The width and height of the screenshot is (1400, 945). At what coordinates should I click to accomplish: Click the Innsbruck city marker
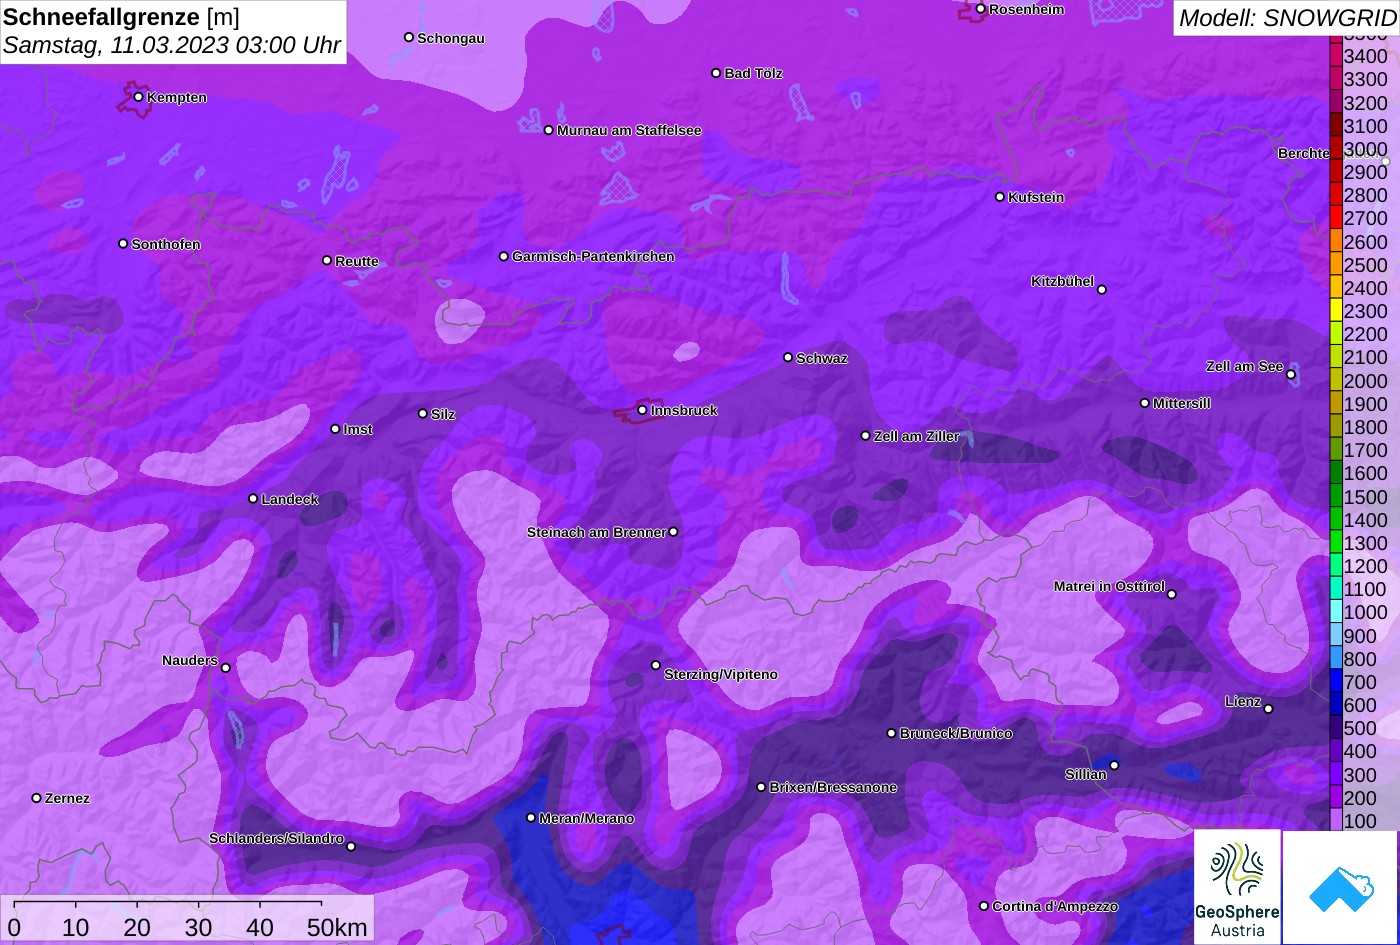[x=642, y=410]
